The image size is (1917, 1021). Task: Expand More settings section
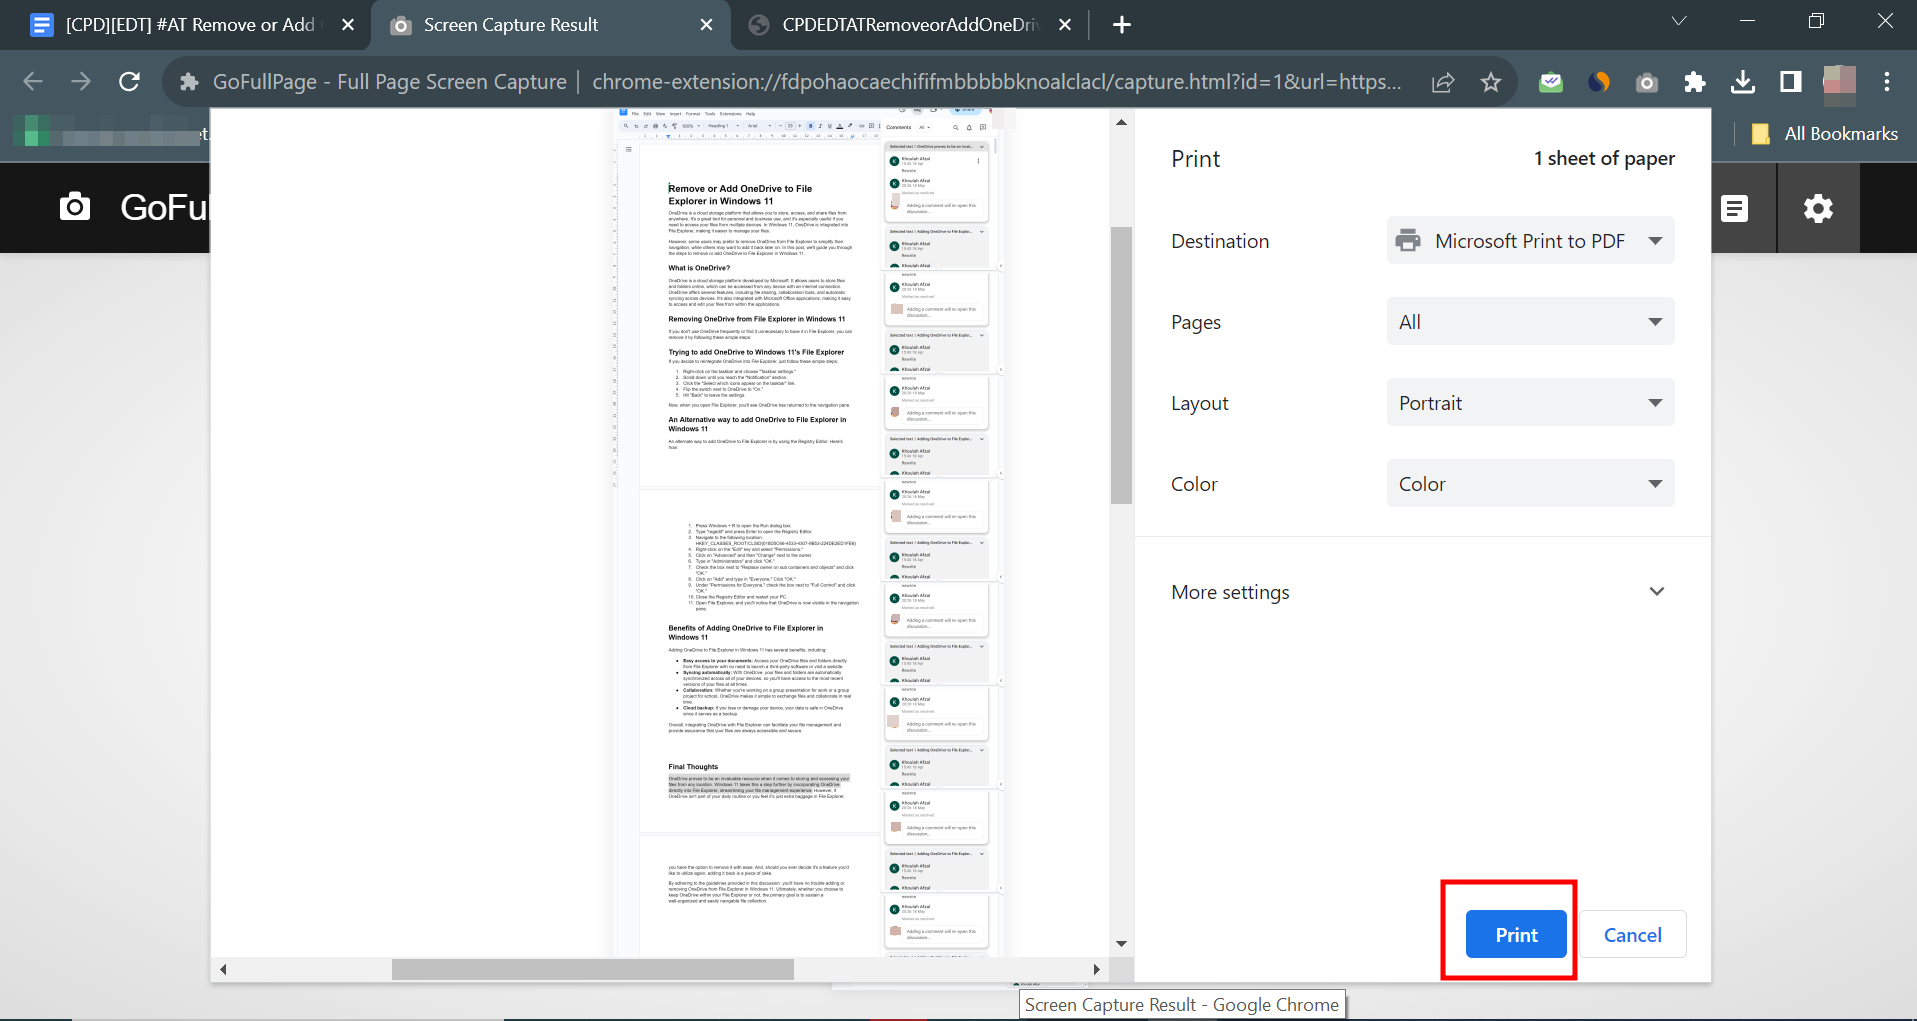coord(1418,592)
